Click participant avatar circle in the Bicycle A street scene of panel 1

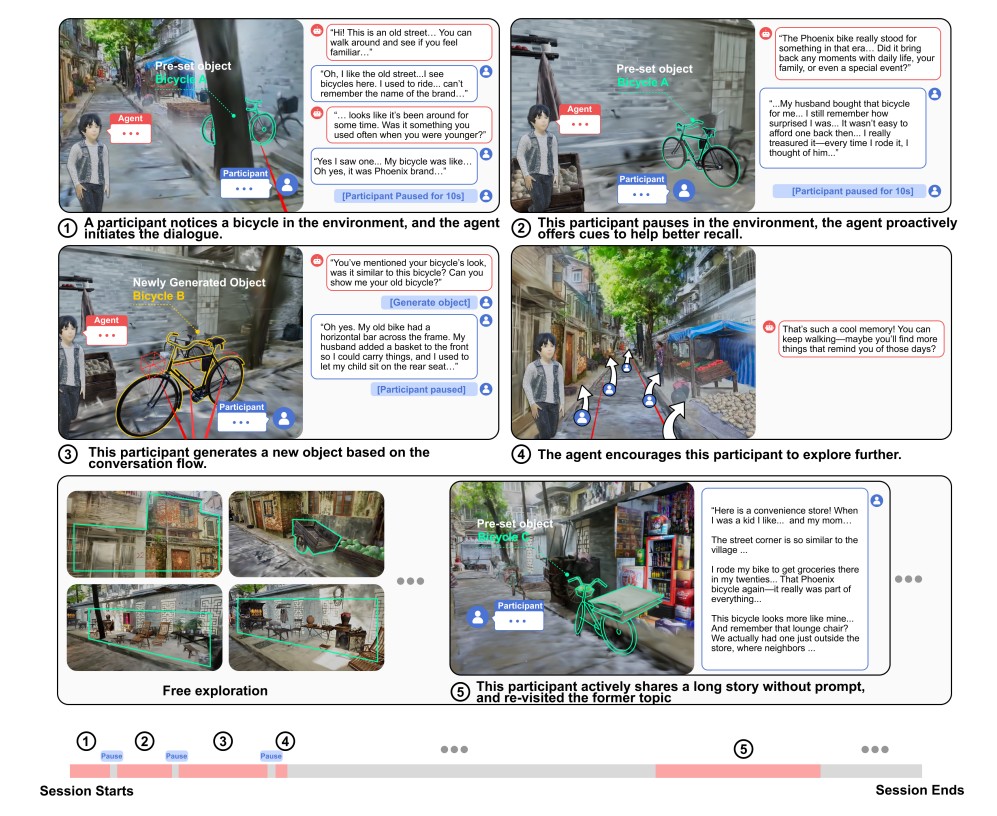coord(287,185)
